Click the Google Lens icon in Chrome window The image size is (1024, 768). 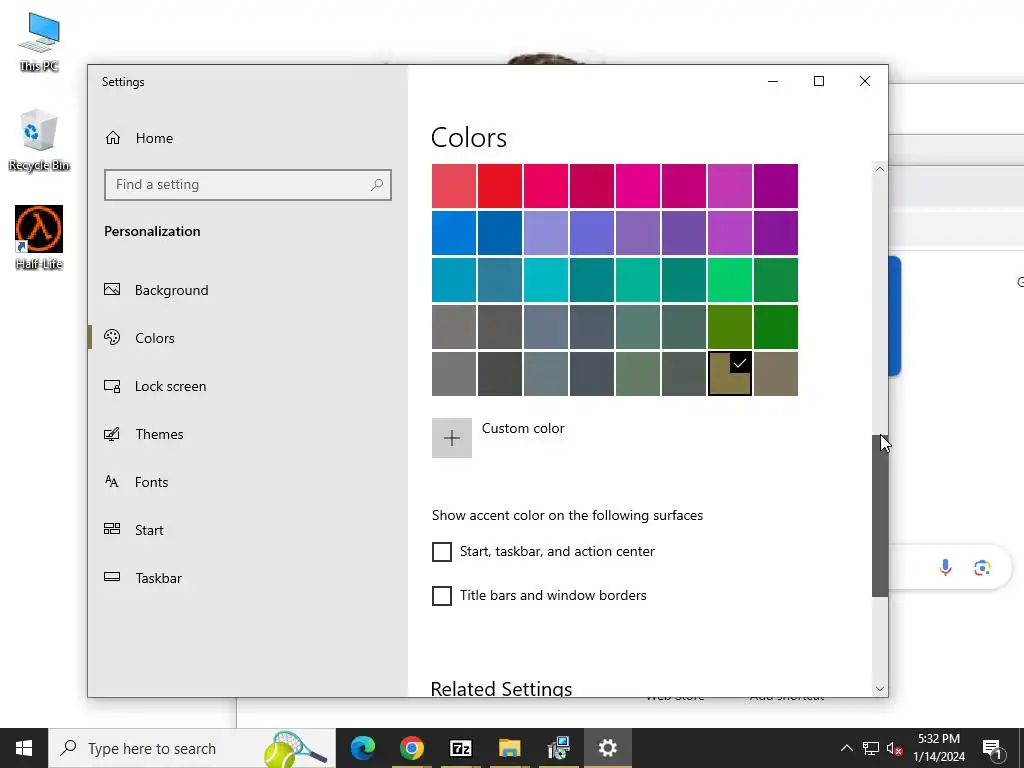click(x=982, y=568)
